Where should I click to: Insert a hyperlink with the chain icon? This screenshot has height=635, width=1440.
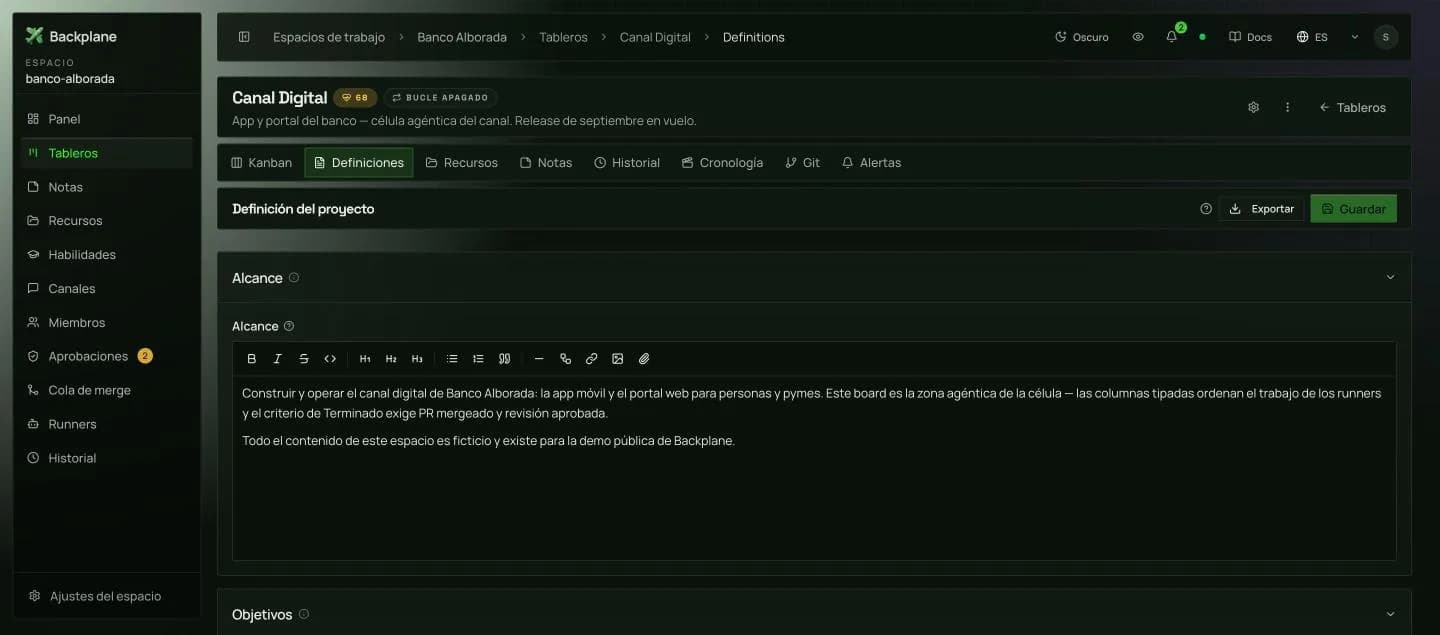[x=591, y=359]
